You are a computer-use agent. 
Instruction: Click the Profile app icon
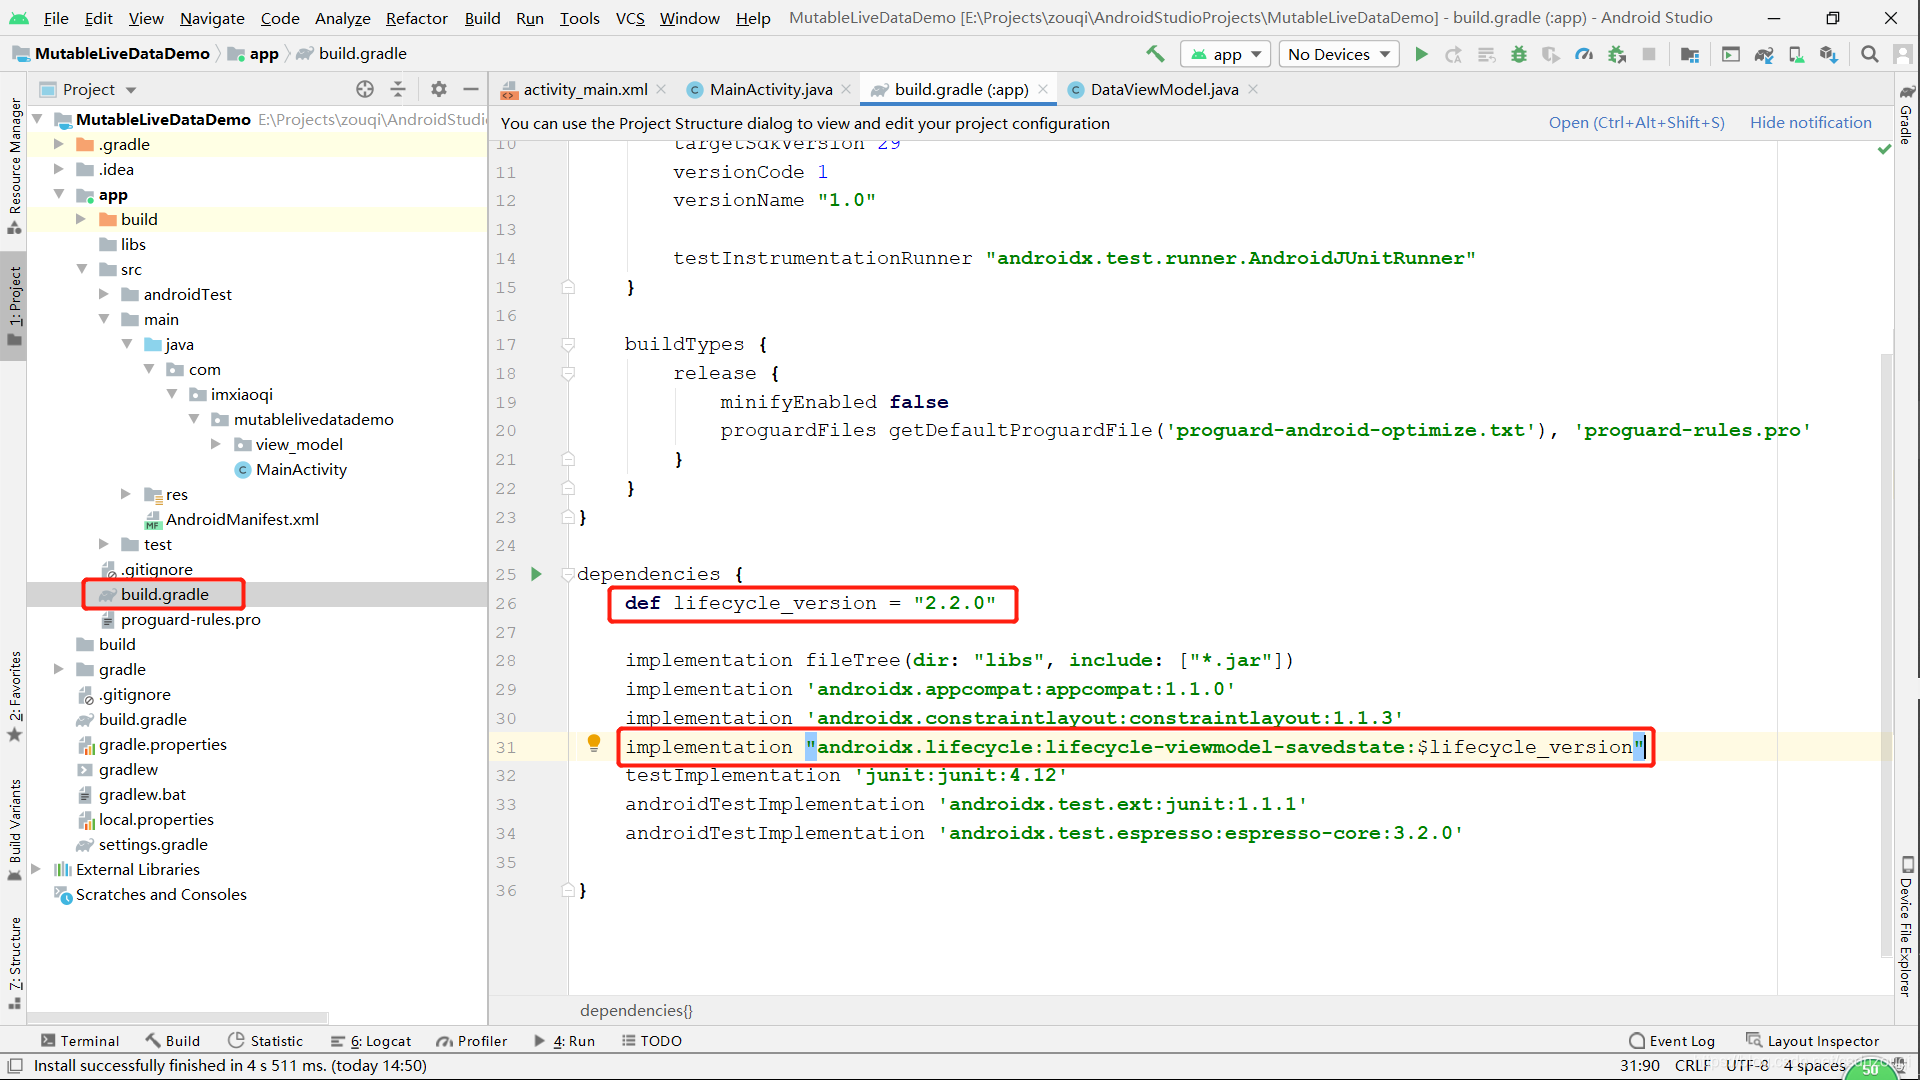(x=1584, y=54)
